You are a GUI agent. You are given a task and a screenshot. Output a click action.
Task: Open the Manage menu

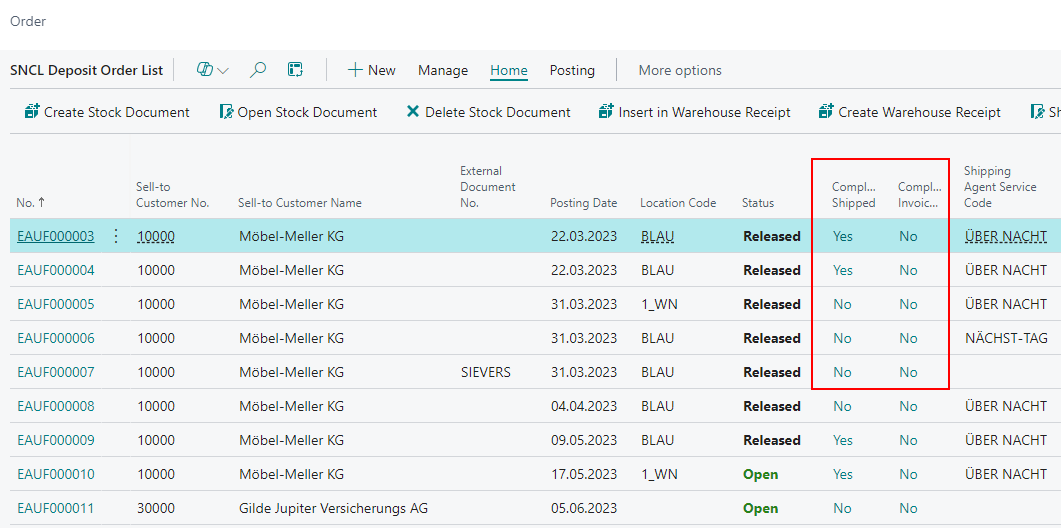coord(443,70)
